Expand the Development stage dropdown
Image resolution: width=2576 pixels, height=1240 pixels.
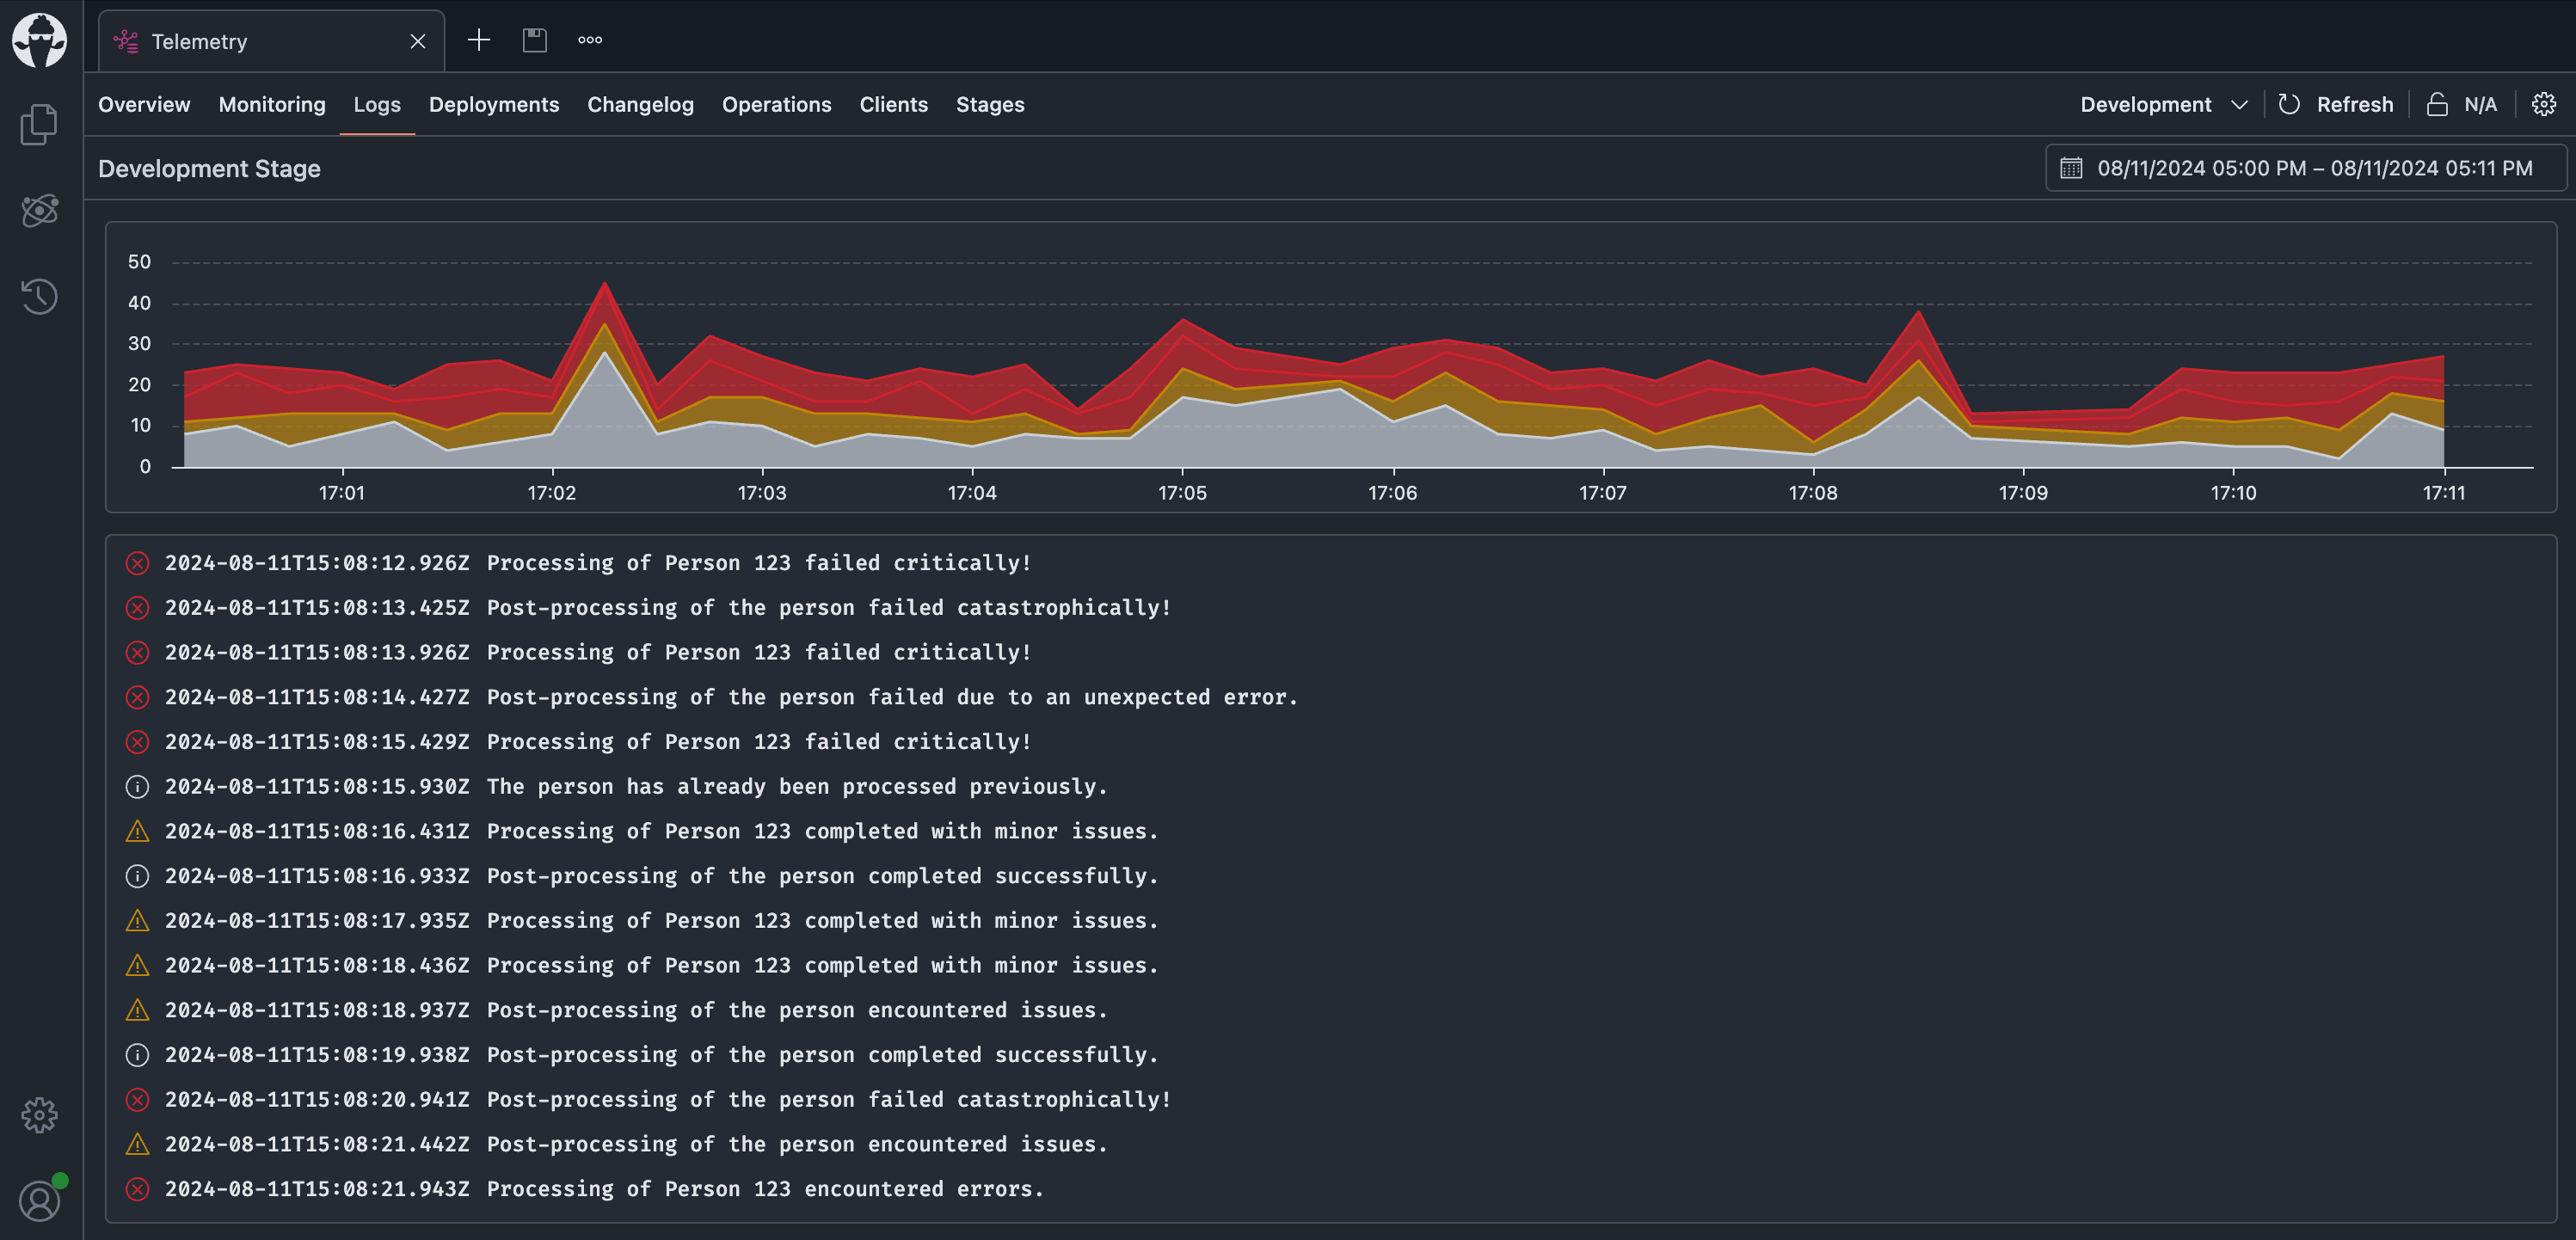coord(2163,104)
